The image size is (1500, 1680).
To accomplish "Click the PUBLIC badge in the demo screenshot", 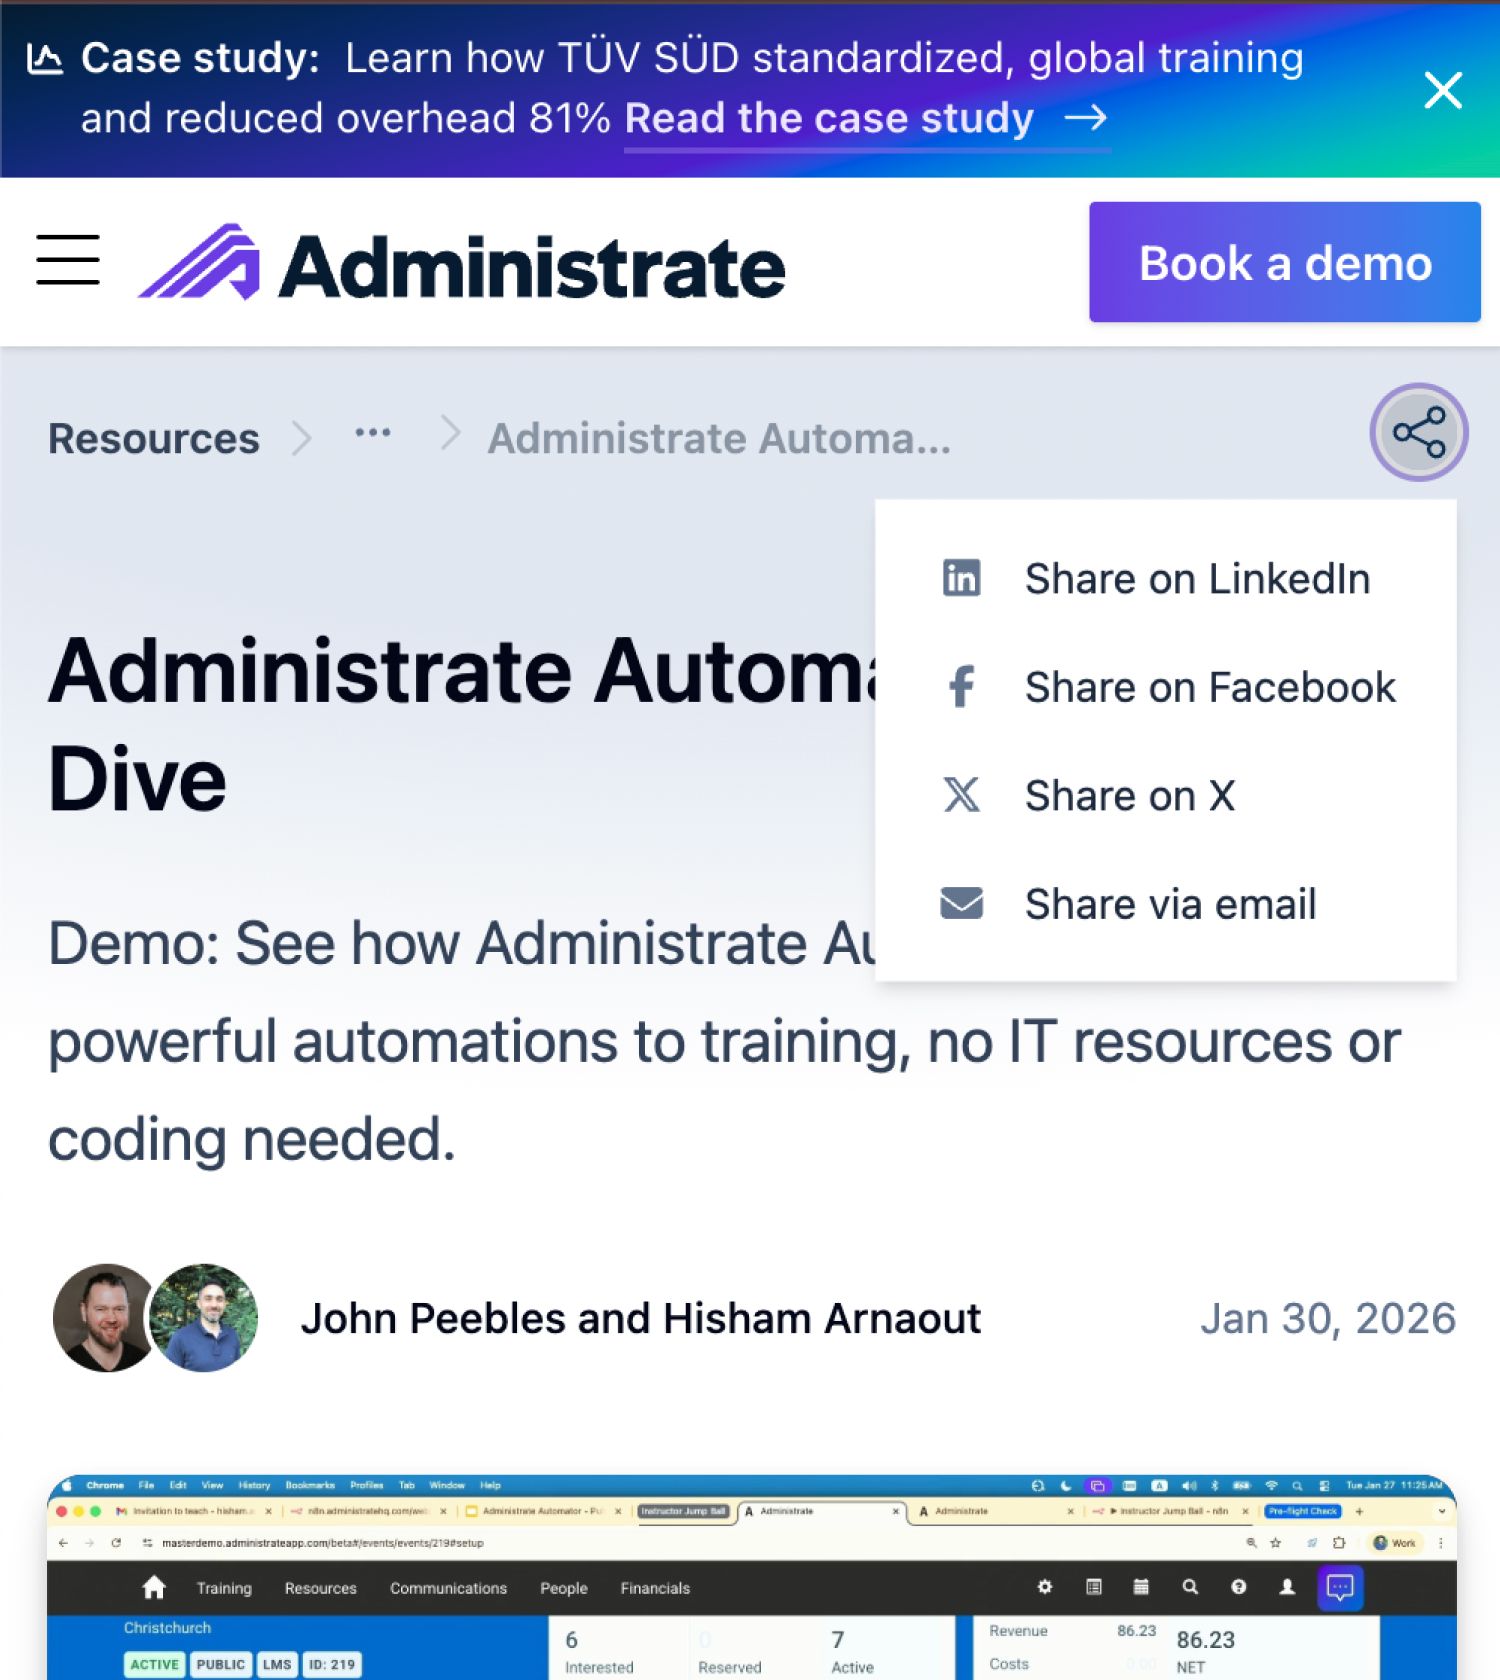I will pos(221,1664).
